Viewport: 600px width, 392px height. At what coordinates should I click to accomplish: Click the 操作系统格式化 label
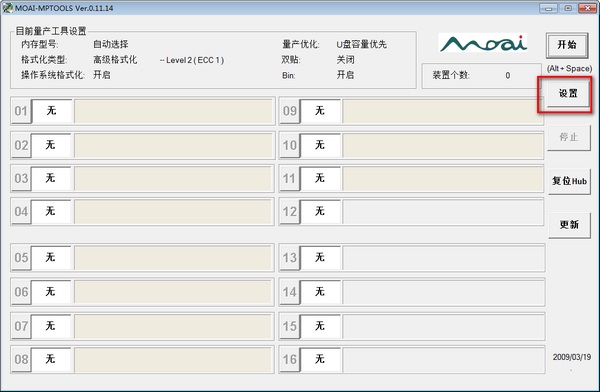(x=53, y=75)
